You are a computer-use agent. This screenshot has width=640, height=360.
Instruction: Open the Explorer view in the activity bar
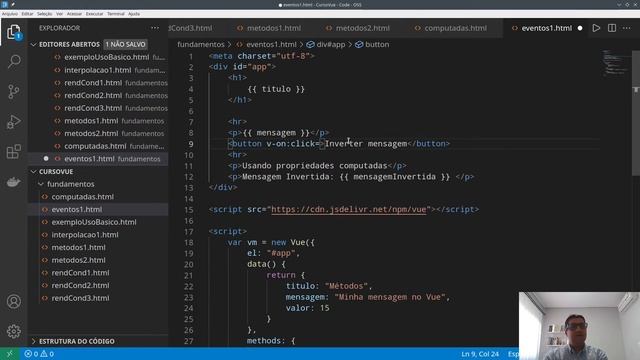[14, 32]
